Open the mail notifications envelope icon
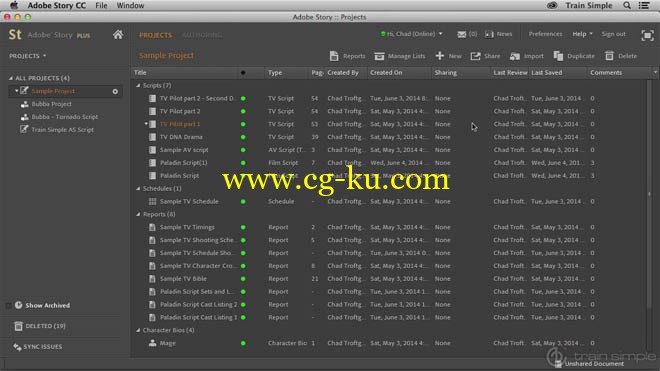 [x=461, y=34]
